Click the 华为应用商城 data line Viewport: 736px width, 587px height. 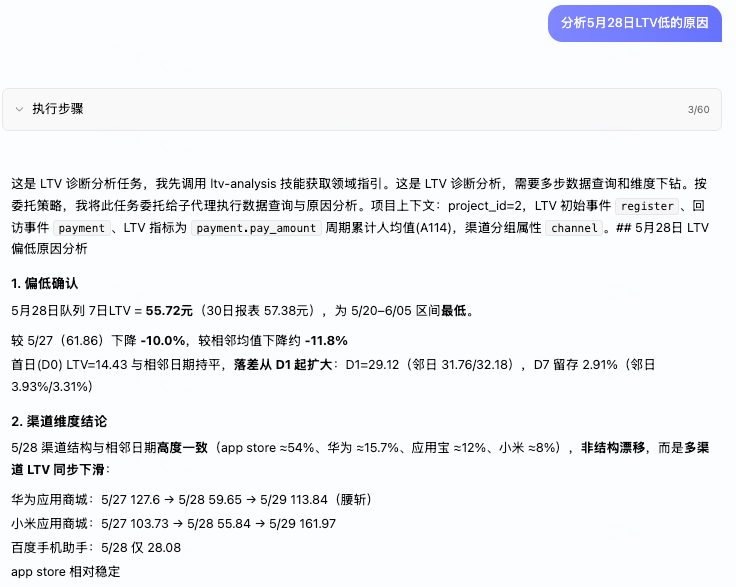coord(192,499)
